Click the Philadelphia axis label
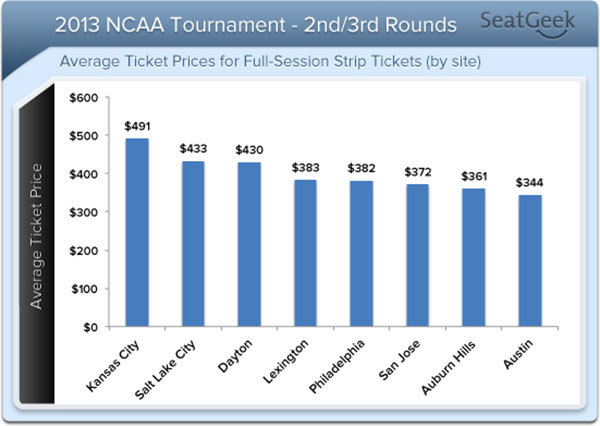Screen dimensions: 600x426 click(x=336, y=366)
